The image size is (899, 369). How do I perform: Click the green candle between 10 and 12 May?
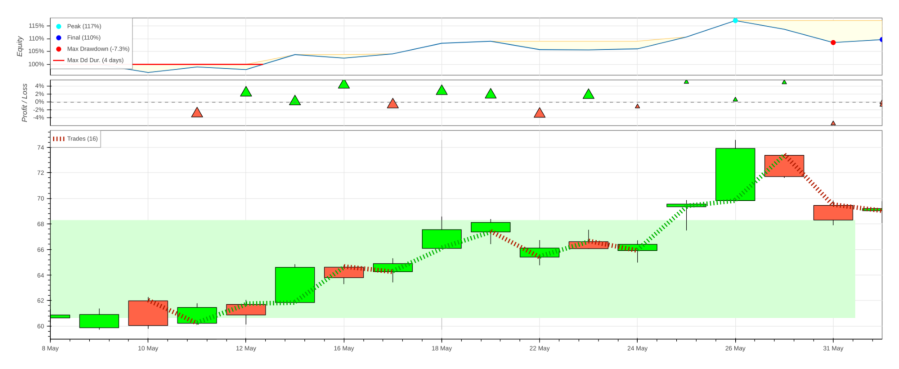click(197, 315)
